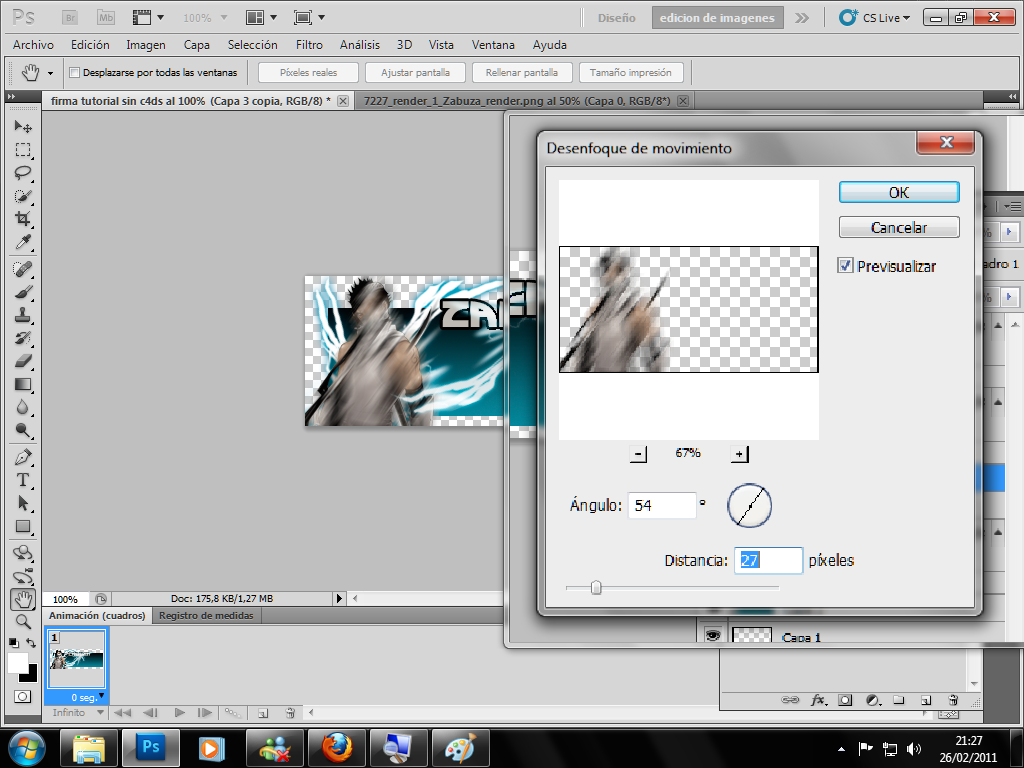Launch Mini Bridge from top bar

106,18
